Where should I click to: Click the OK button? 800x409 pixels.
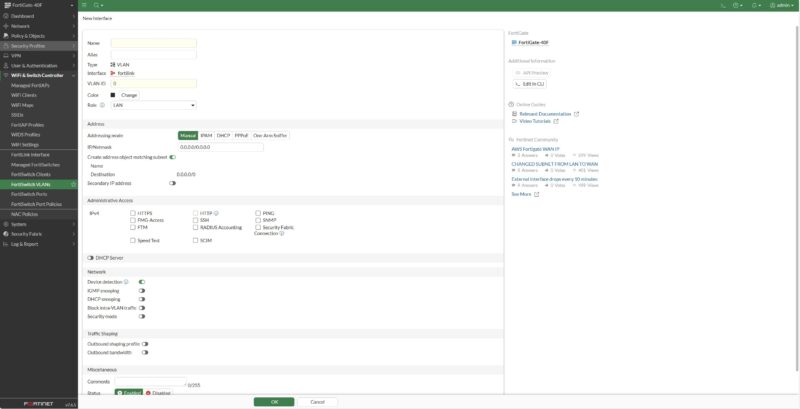274,402
